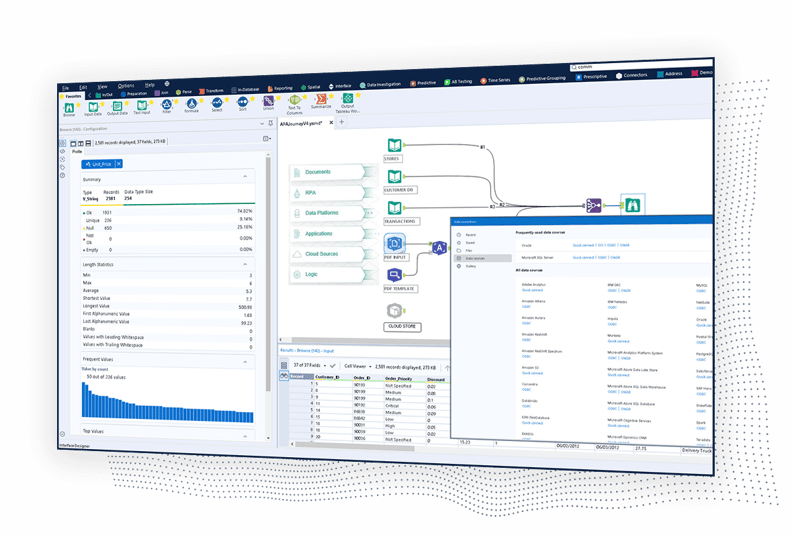Click the CLOUD STORE node on canvas
The image size is (792, 535).
(x=394, y=310)
